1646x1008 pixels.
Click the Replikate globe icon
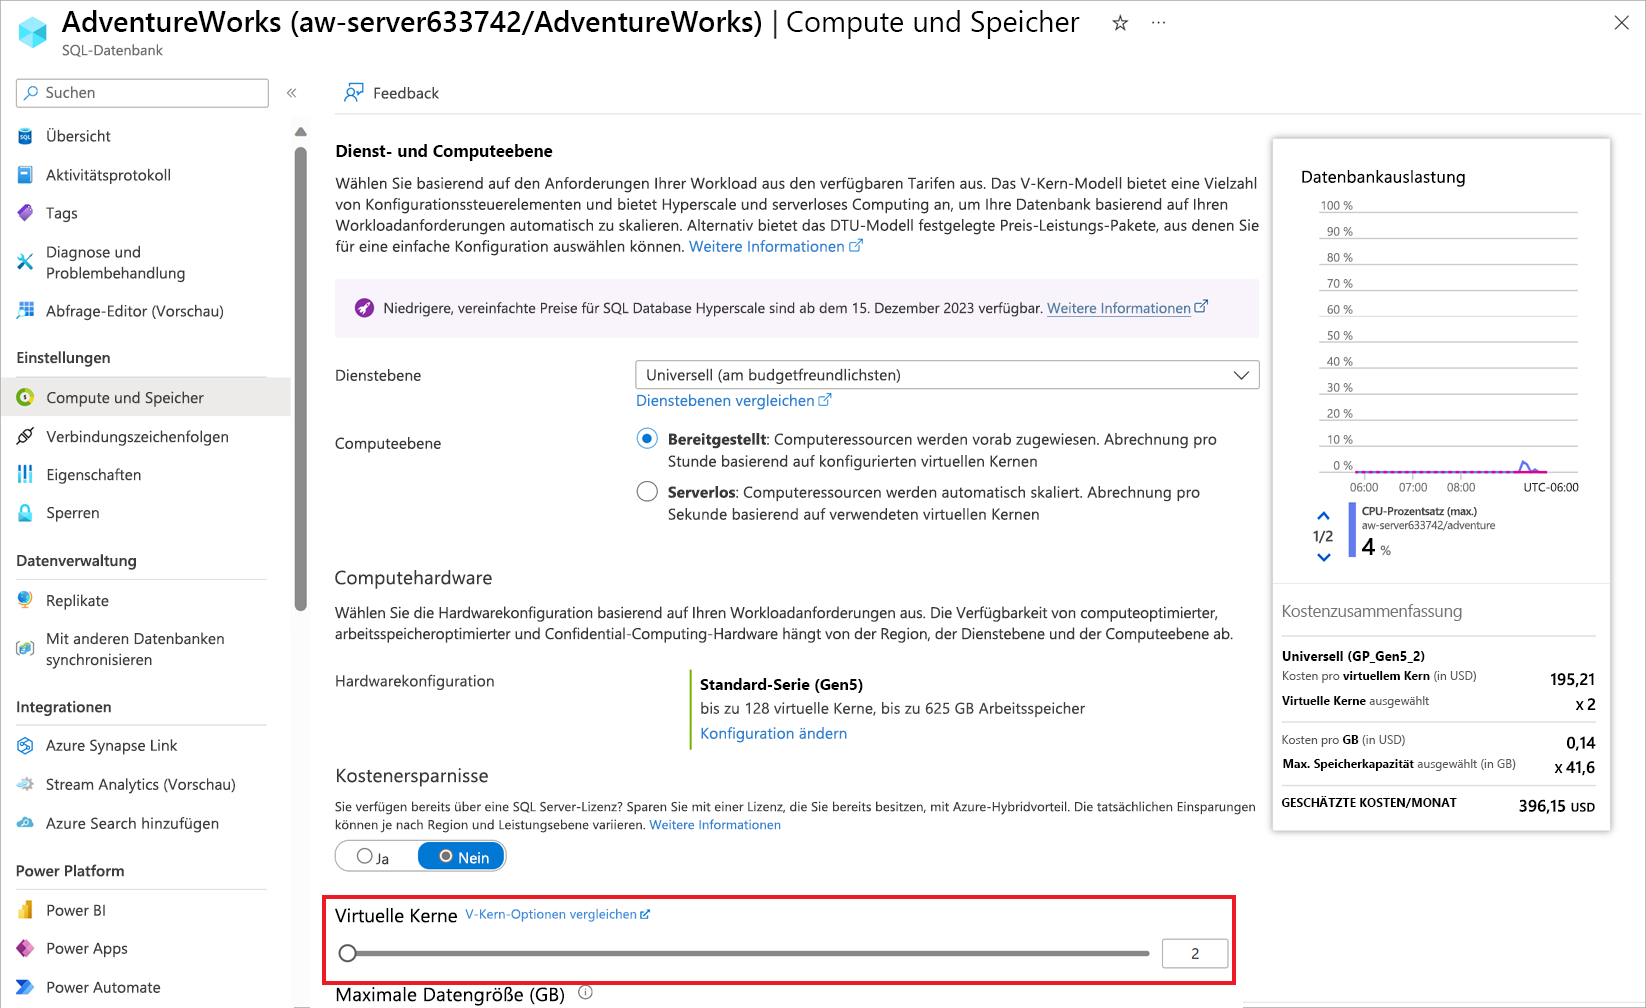25,600
